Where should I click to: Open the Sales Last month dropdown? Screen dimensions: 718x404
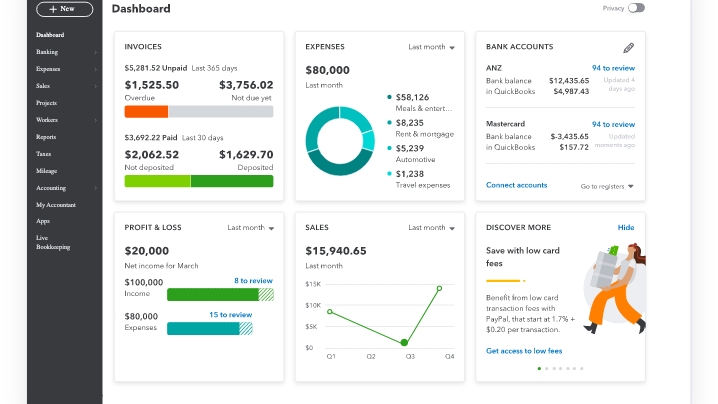(432, 228)
